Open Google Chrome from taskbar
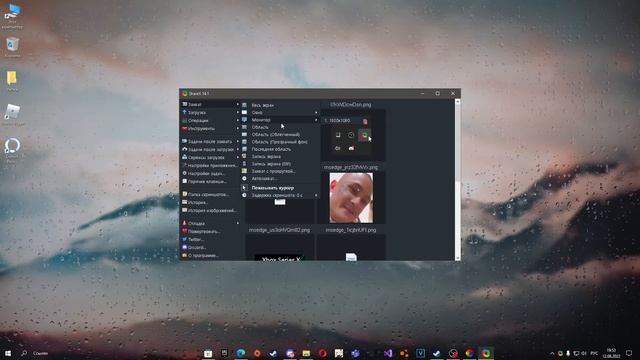 pyautogui.click(x=469, y=353)
